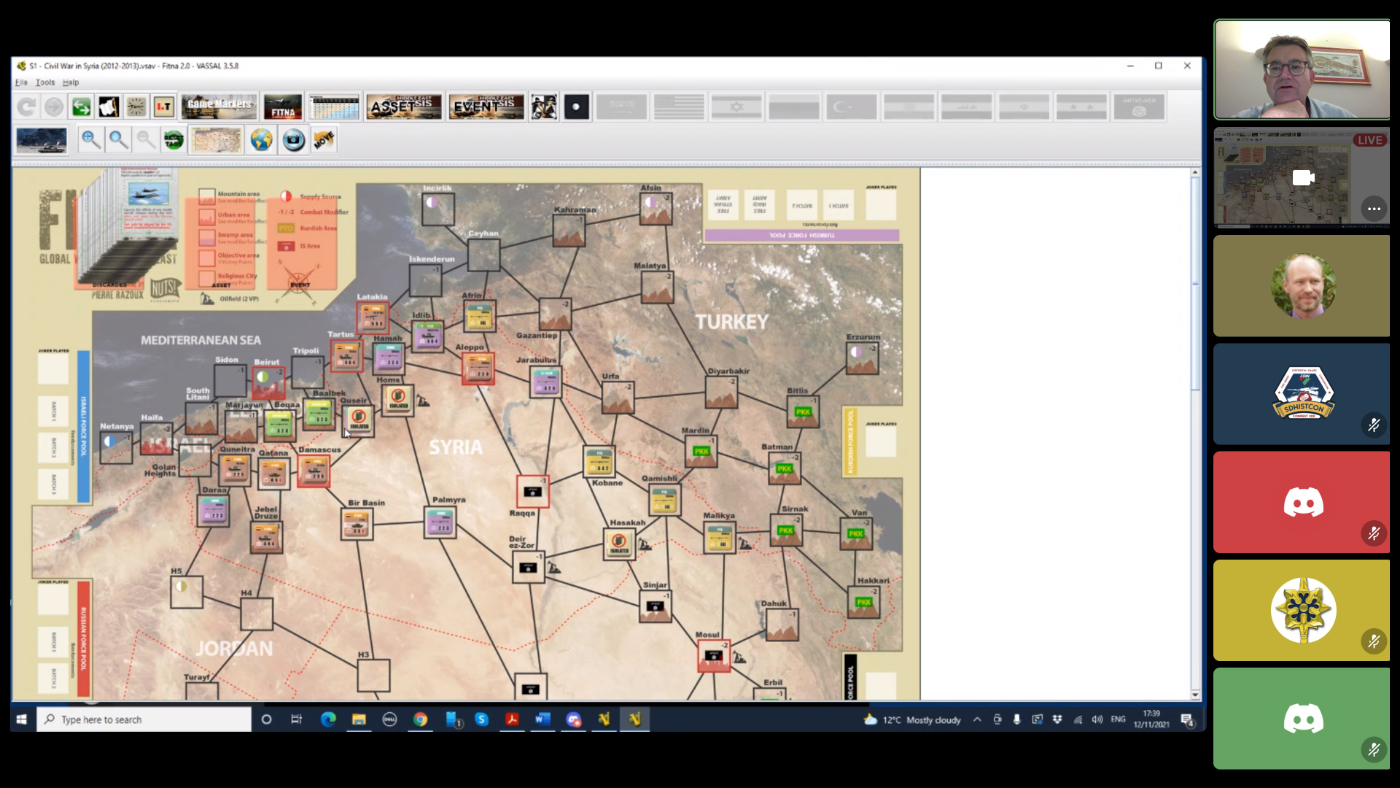This screenshot has width=1400, height=788.
Task: Click the vertical scrollbar of map window
Action: [x=1195, y=433]
